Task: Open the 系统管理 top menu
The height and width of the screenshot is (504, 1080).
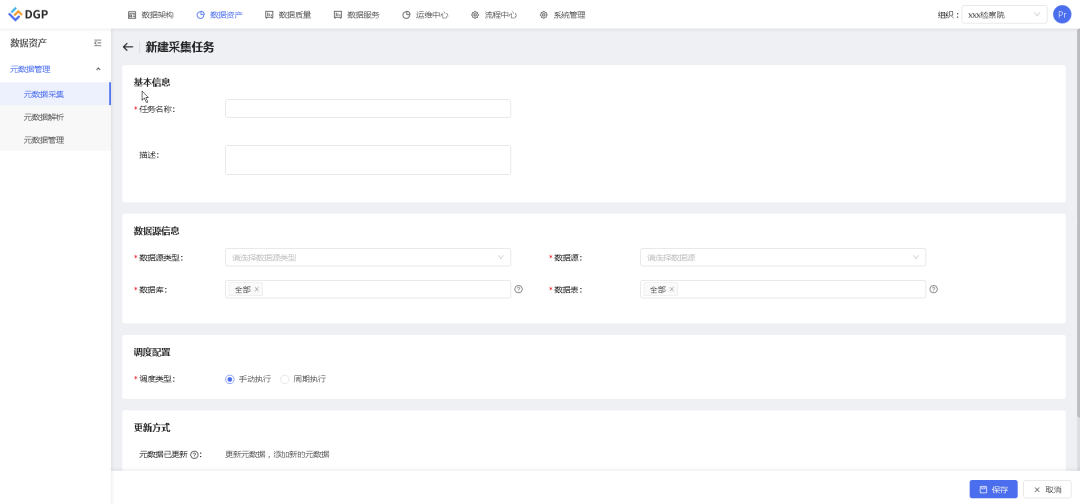Action: 562,15
